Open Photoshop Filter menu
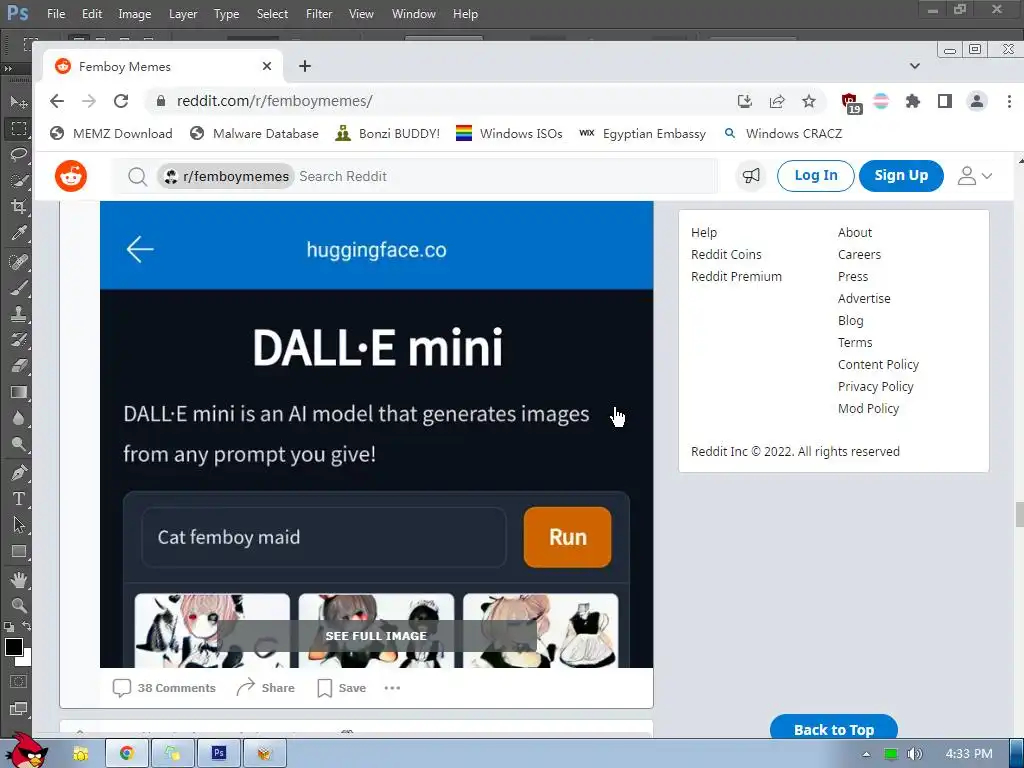The height and width of the screenshot is (768, 1024). [319, 14]
